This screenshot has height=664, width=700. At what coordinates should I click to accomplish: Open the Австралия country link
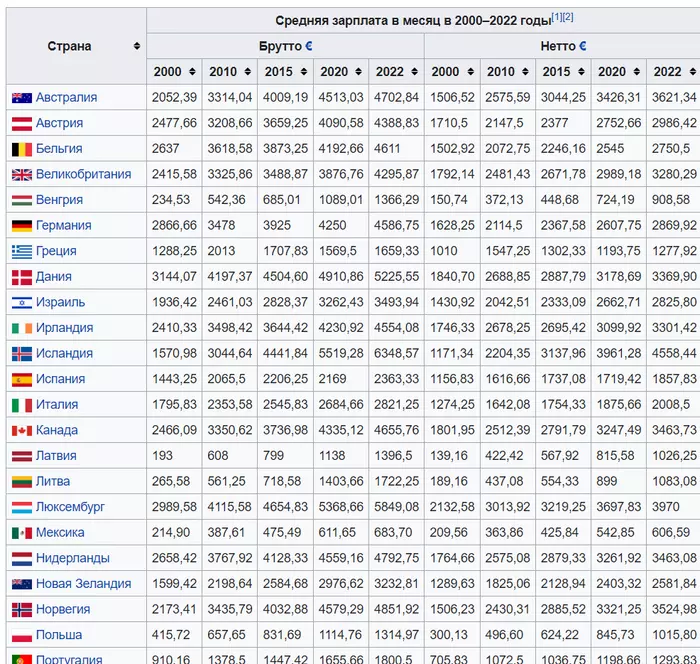point(66,97)
